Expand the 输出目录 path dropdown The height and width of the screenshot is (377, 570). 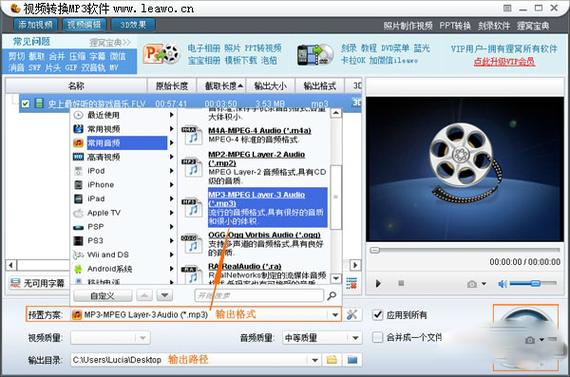click(x=315, y=360)
